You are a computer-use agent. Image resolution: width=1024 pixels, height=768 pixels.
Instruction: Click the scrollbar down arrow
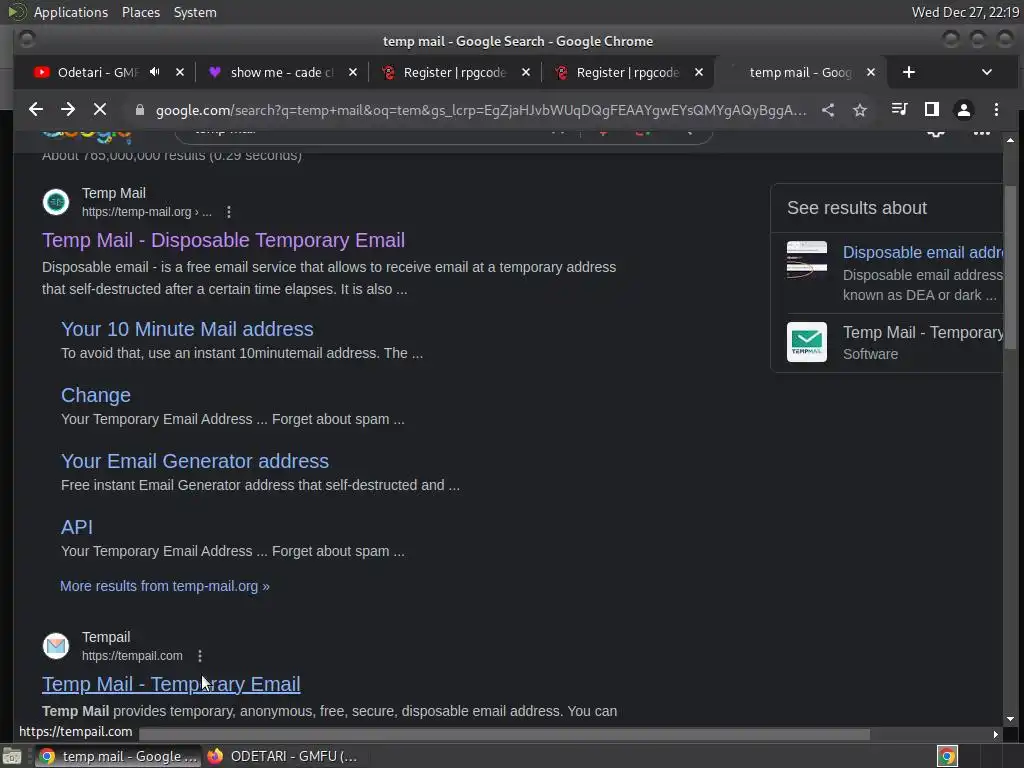point(1010,719)
